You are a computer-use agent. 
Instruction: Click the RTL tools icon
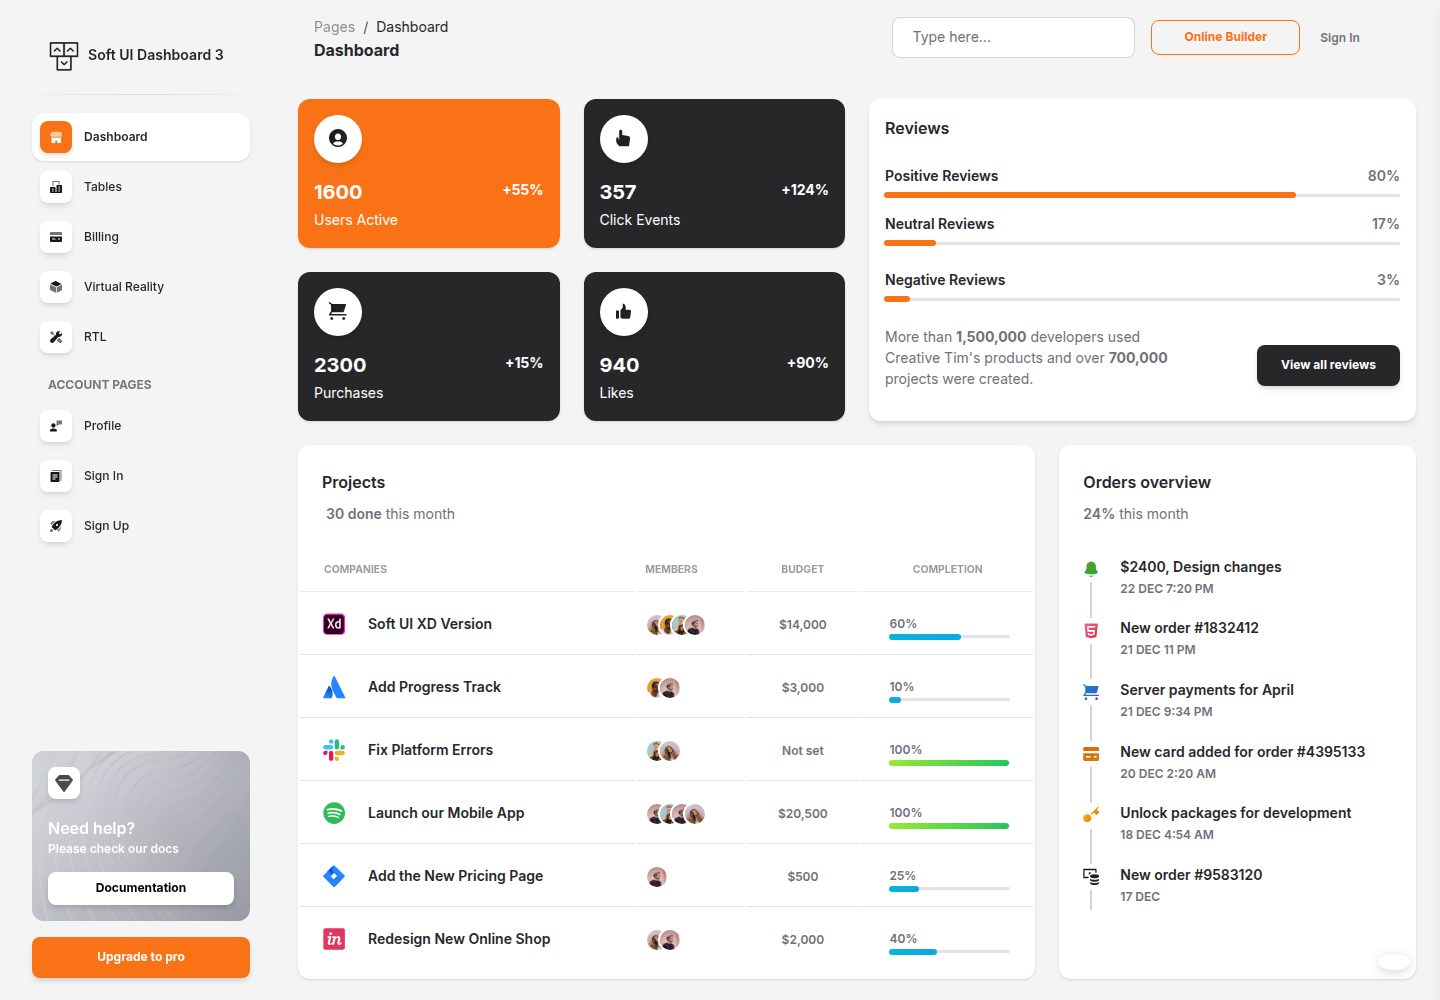coord(56,337)
